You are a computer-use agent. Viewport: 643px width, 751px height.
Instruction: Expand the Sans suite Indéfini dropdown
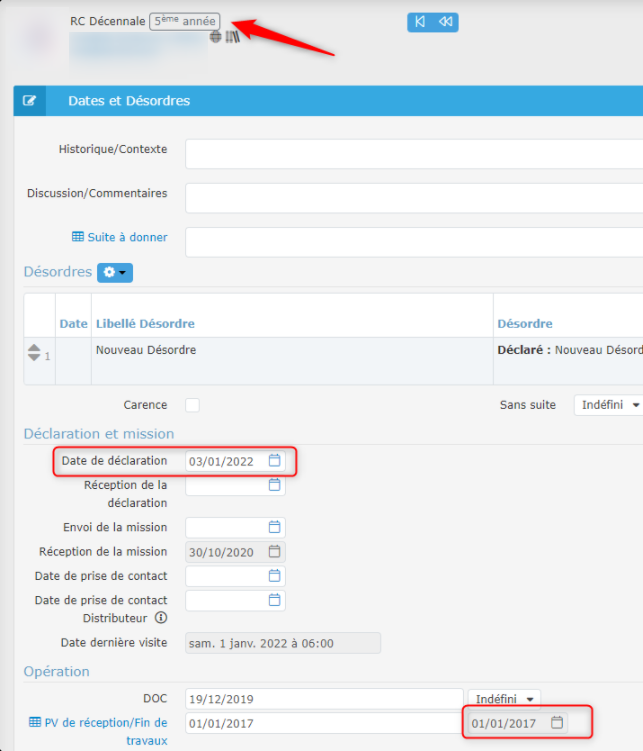608,405
